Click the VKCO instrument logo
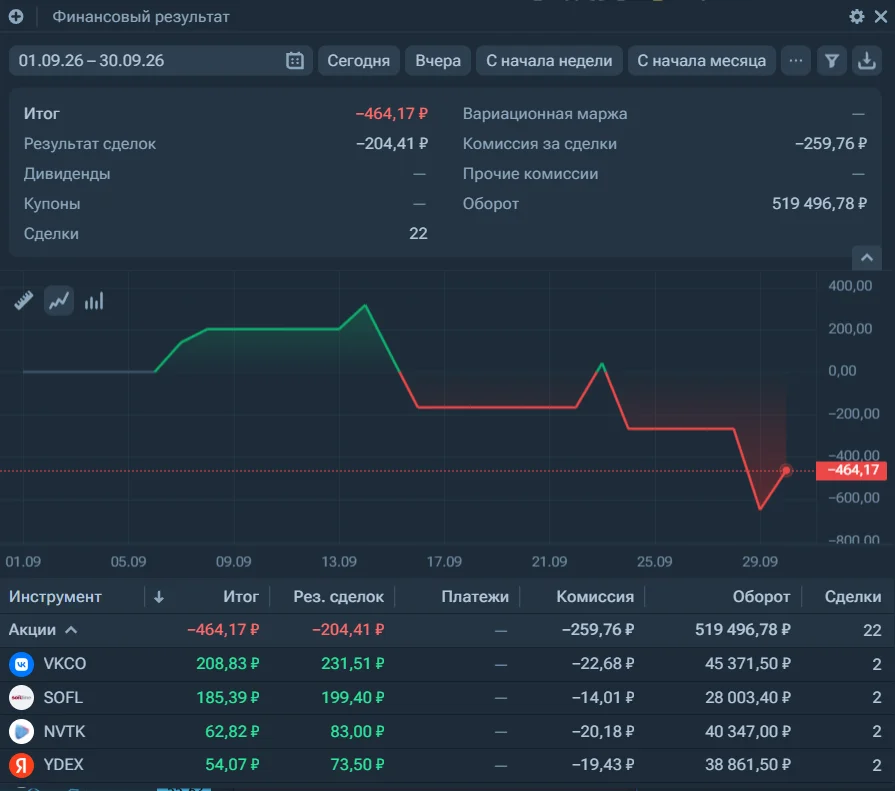 point(21,664)
